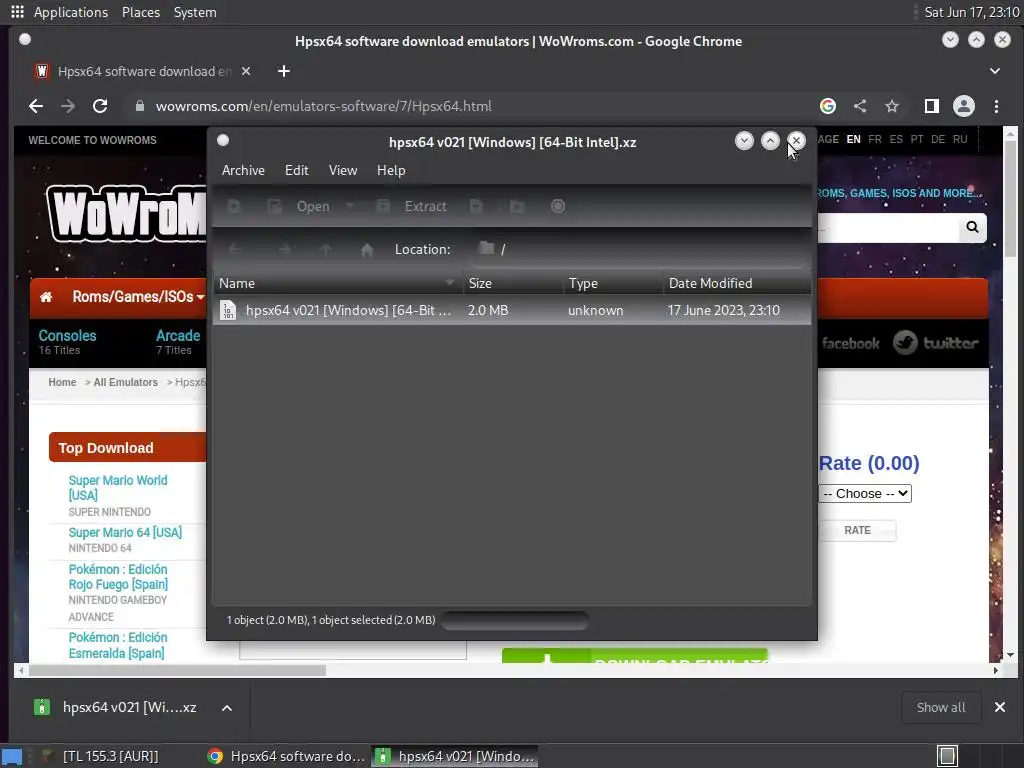This screenshot has height=768, width=1024.
Task: Open the Roms/Games/ISOs dropdown menu
Action: pyautogui.click(x=138, y=297)
